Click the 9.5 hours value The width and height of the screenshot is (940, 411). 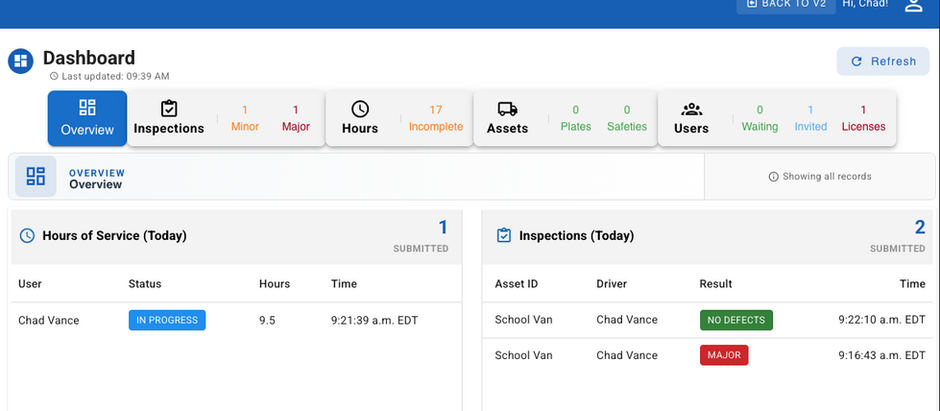[x=267, y=321]
